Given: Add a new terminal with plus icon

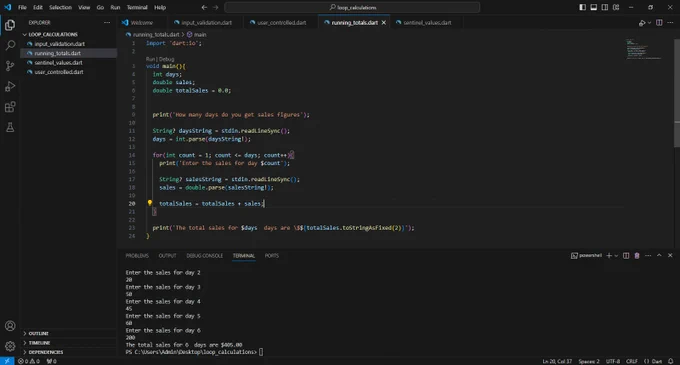Looking at the screenshot, I should coord(609,256).
